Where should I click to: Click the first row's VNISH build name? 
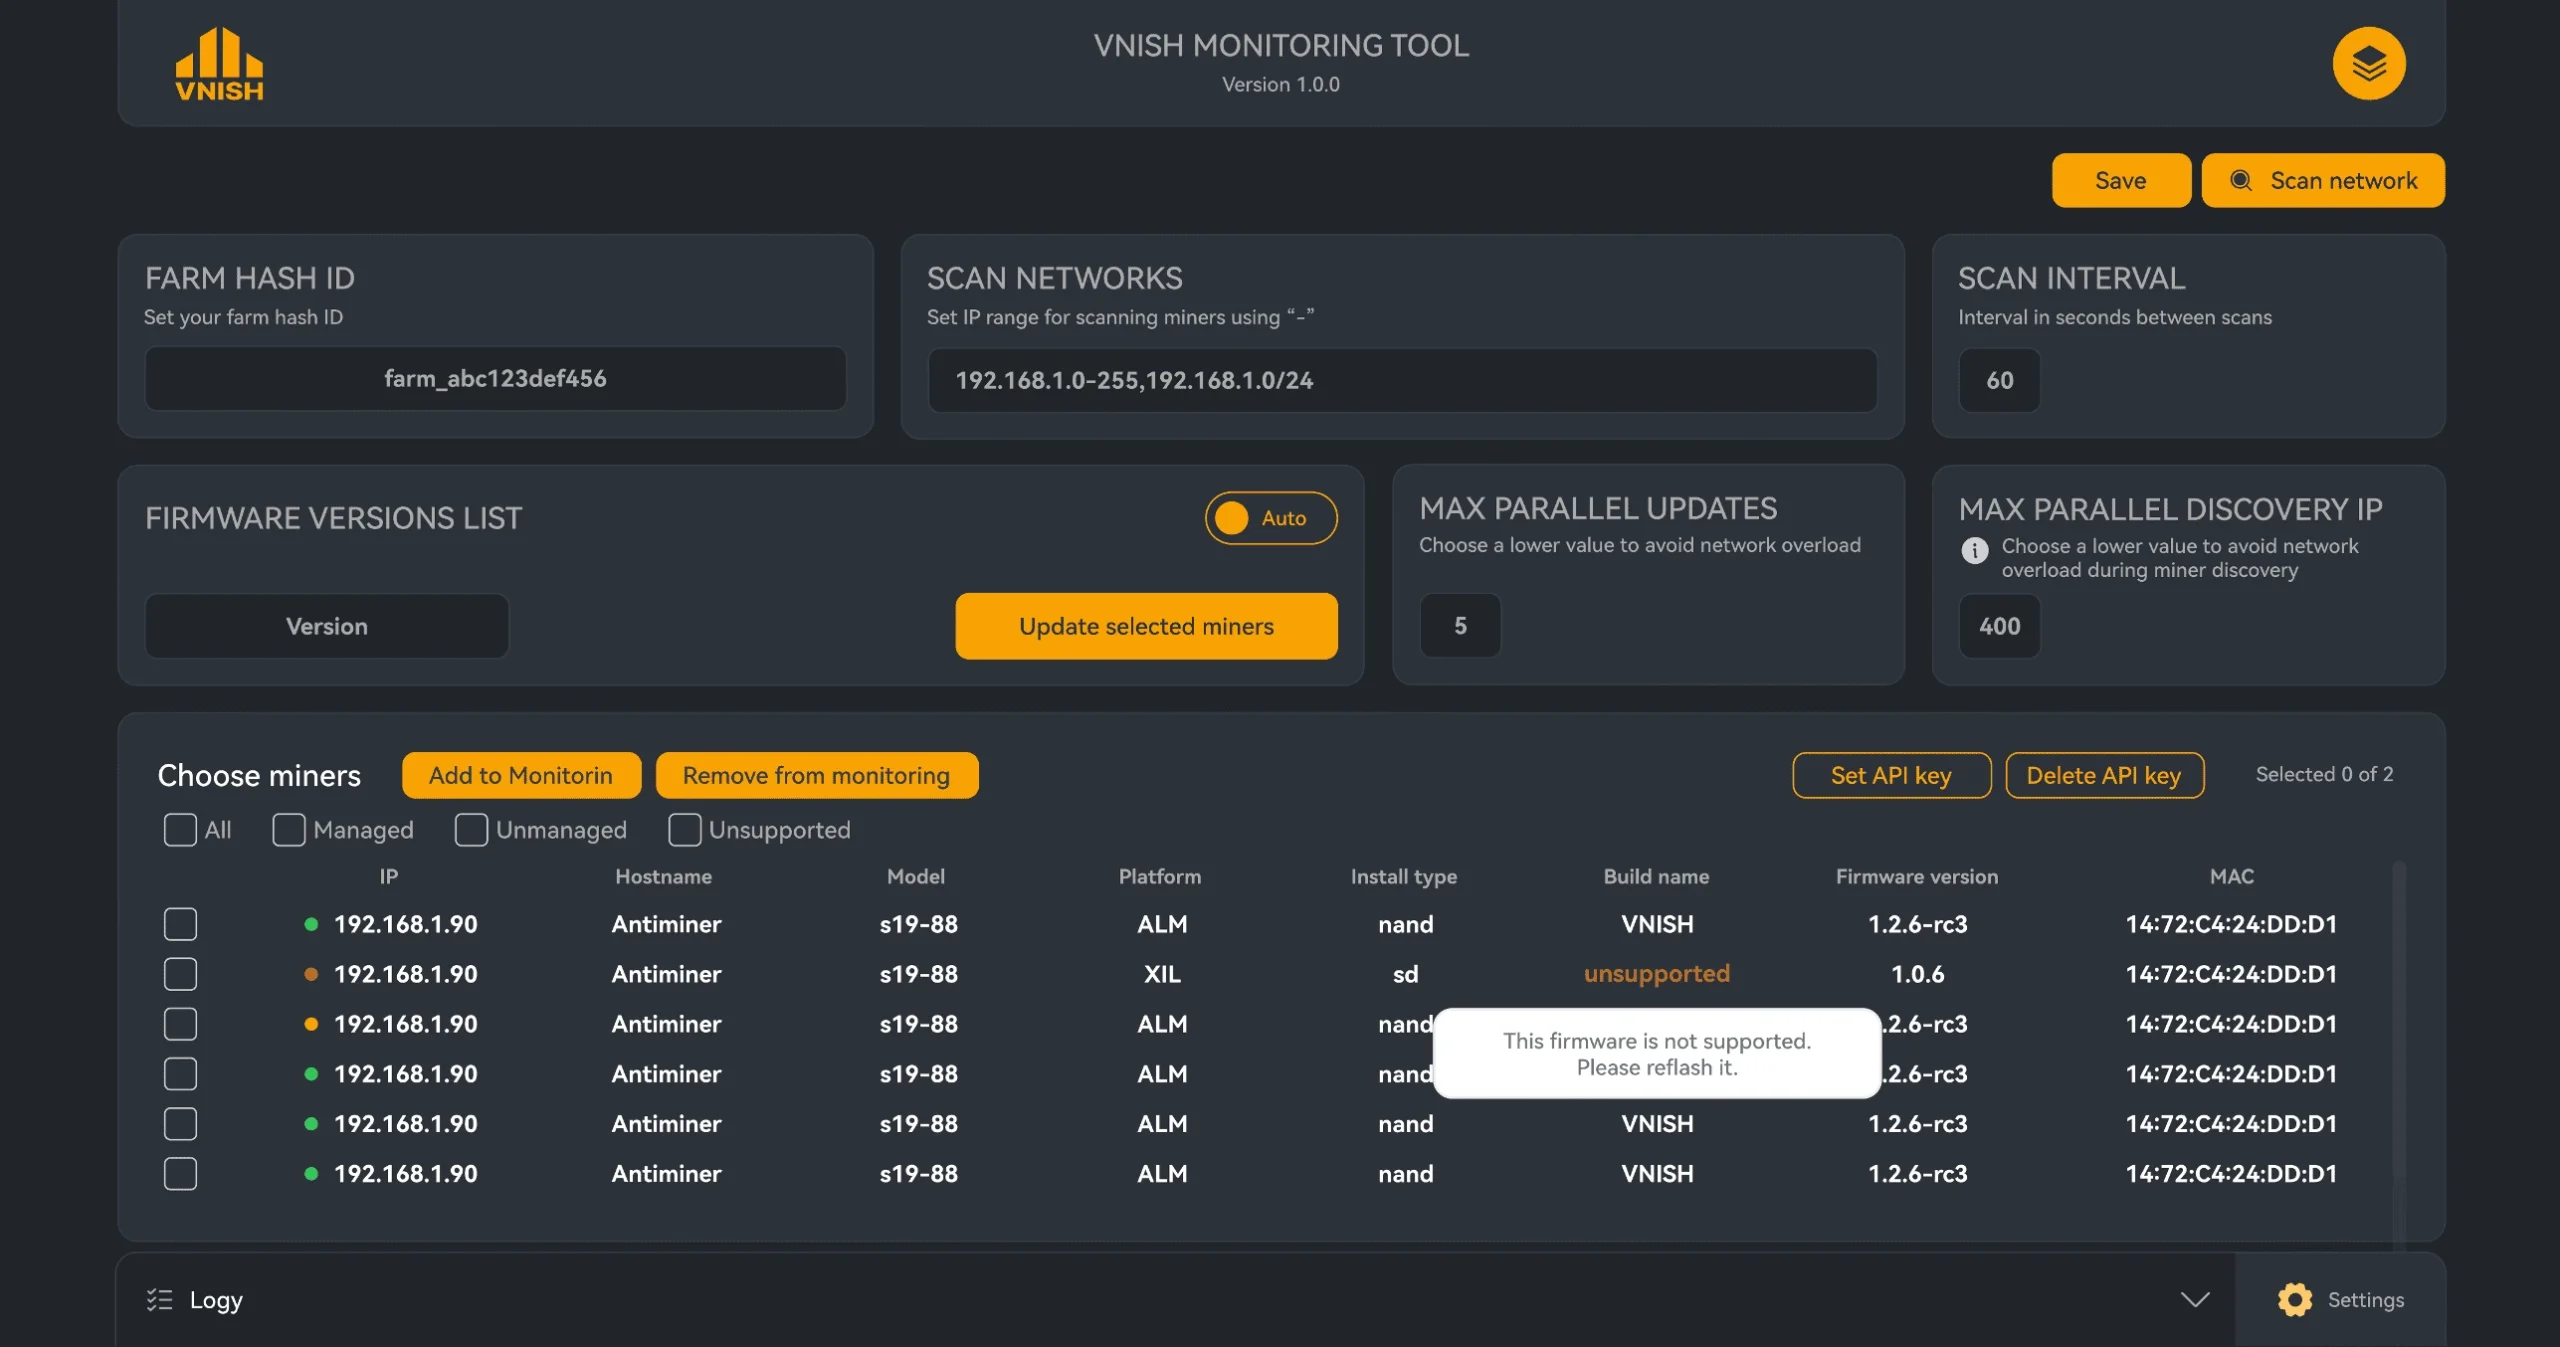pos(1656,923)
